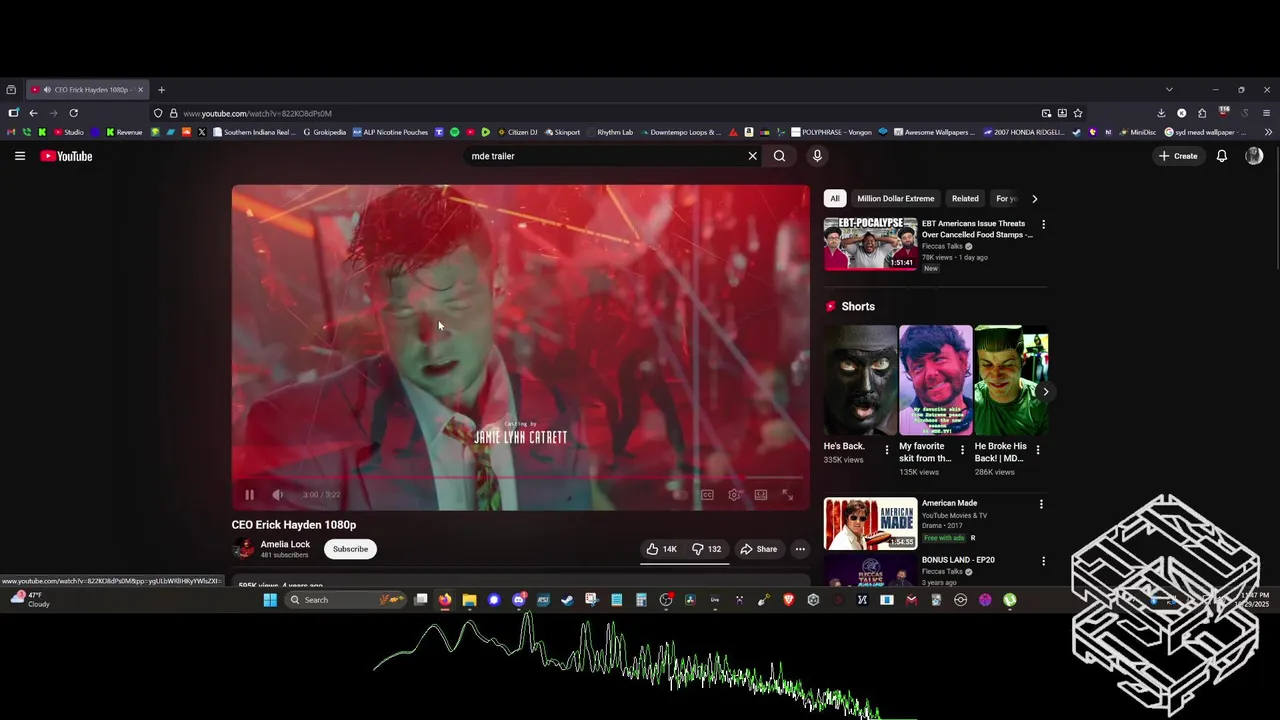Open the EBT-Pocalypse video thumbnail
1280x720 pixels.
(x=870, y=244)
